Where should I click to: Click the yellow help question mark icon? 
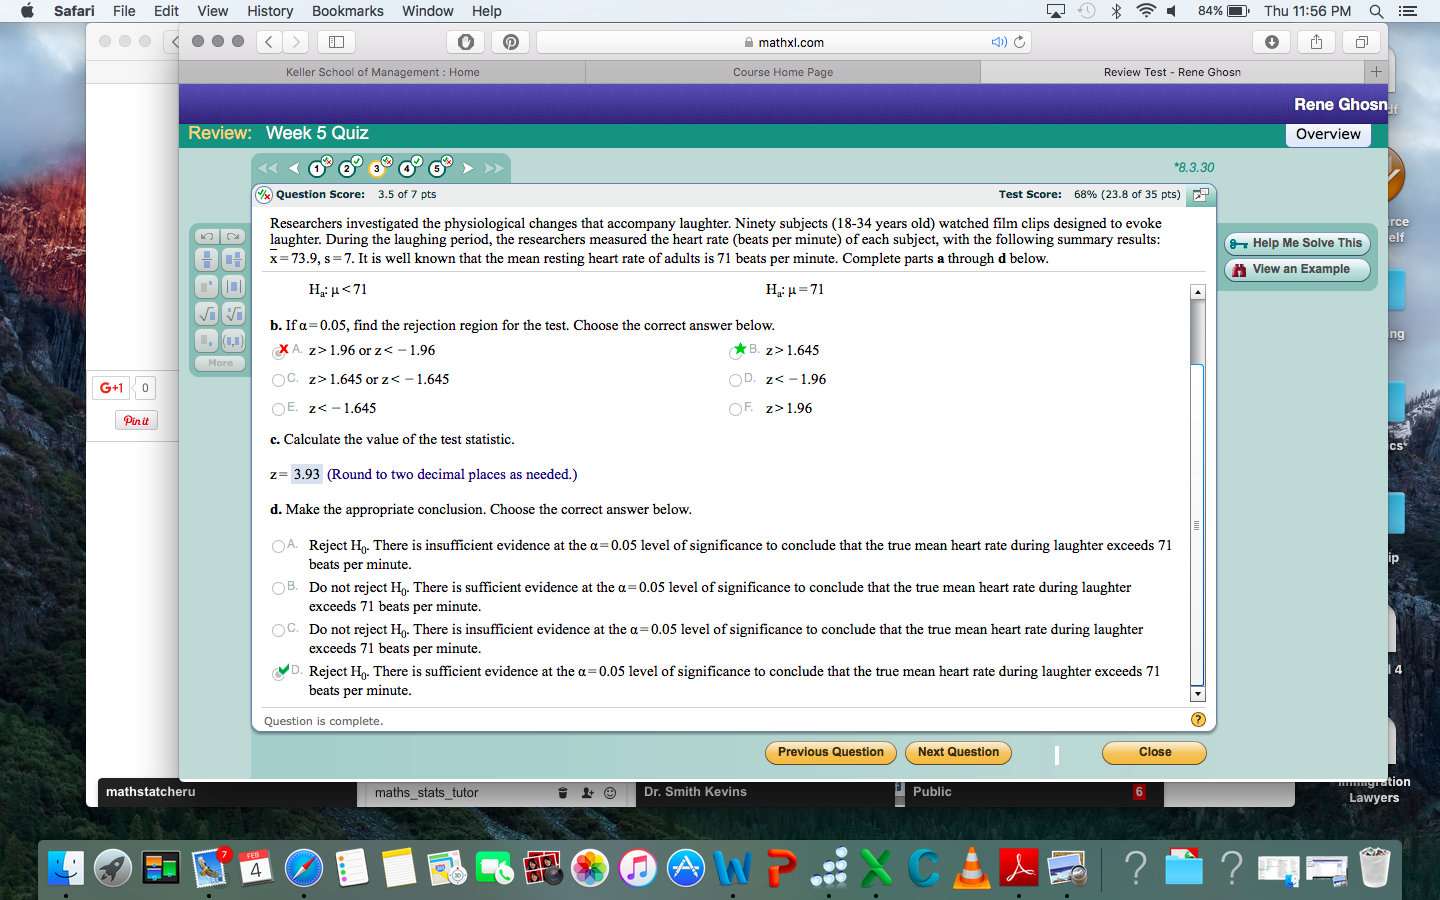pyautogui.click(x=1198, y=720)
